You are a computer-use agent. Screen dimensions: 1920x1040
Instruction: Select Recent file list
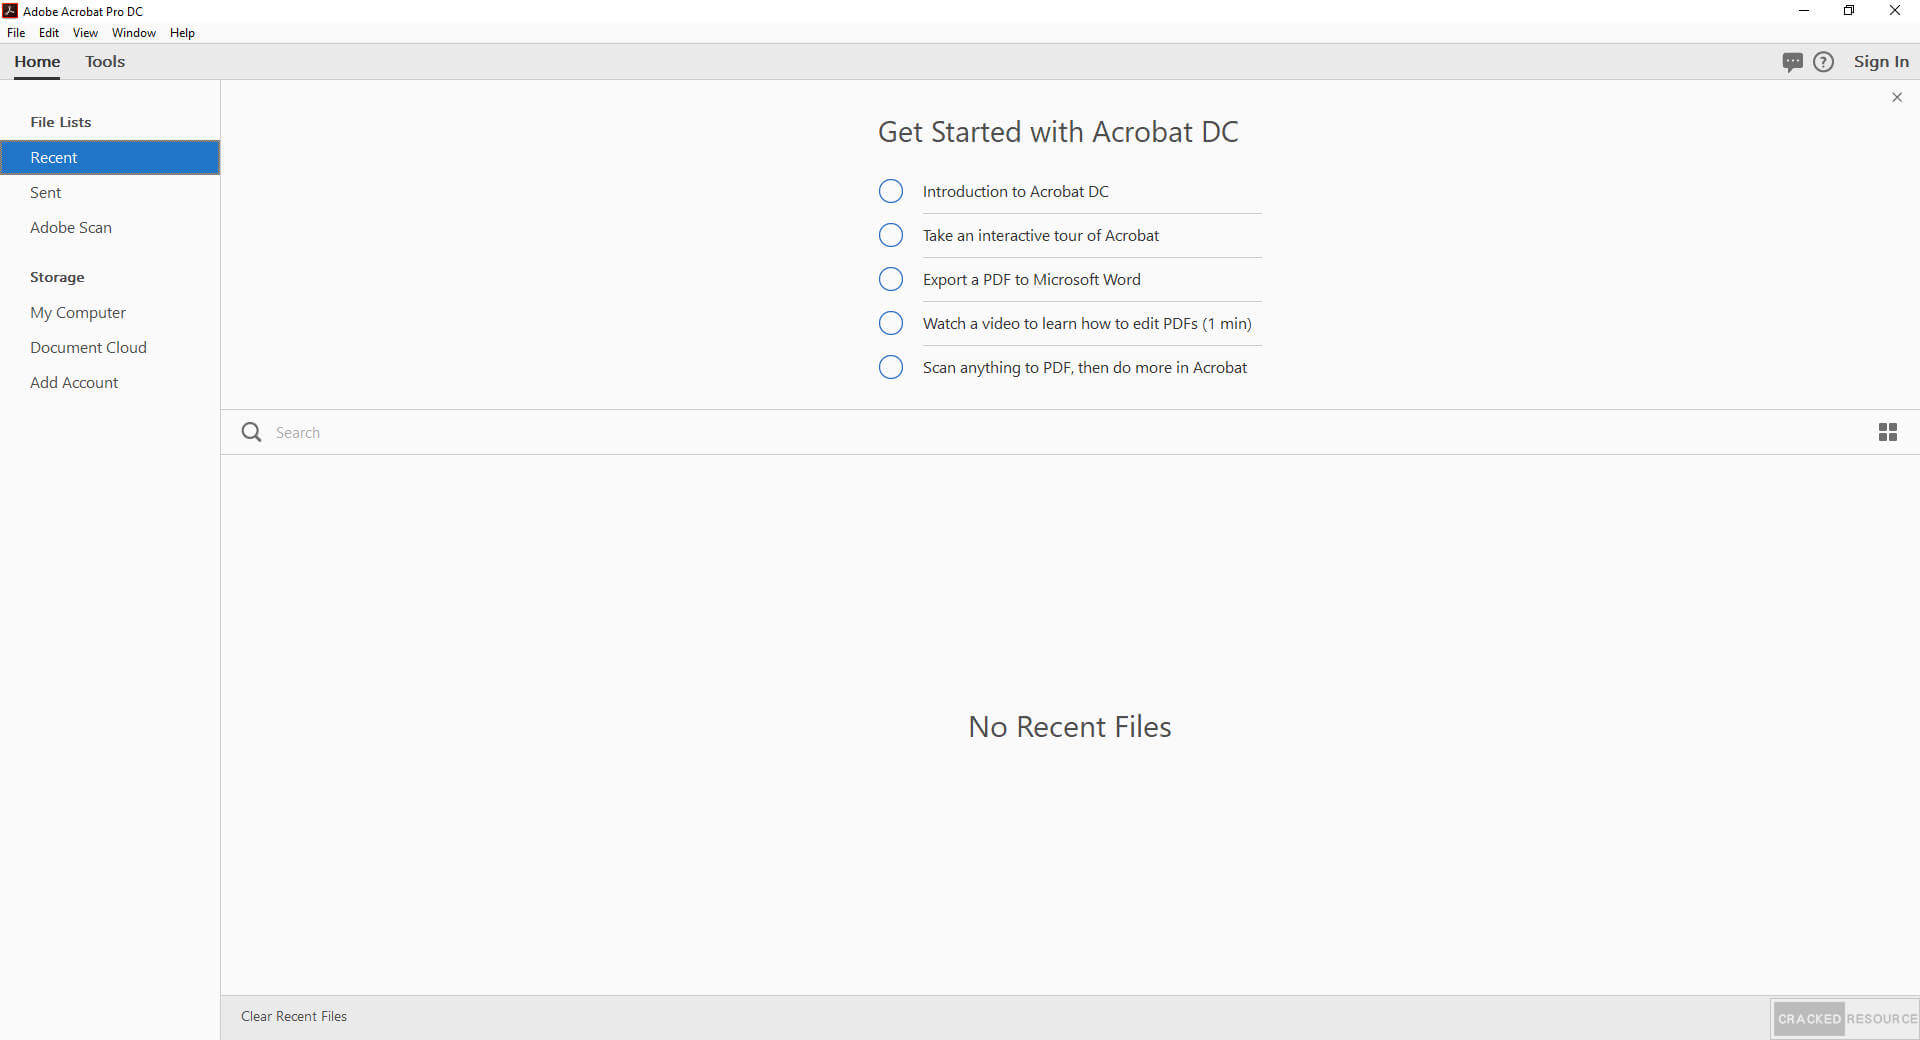click(110, 157)
